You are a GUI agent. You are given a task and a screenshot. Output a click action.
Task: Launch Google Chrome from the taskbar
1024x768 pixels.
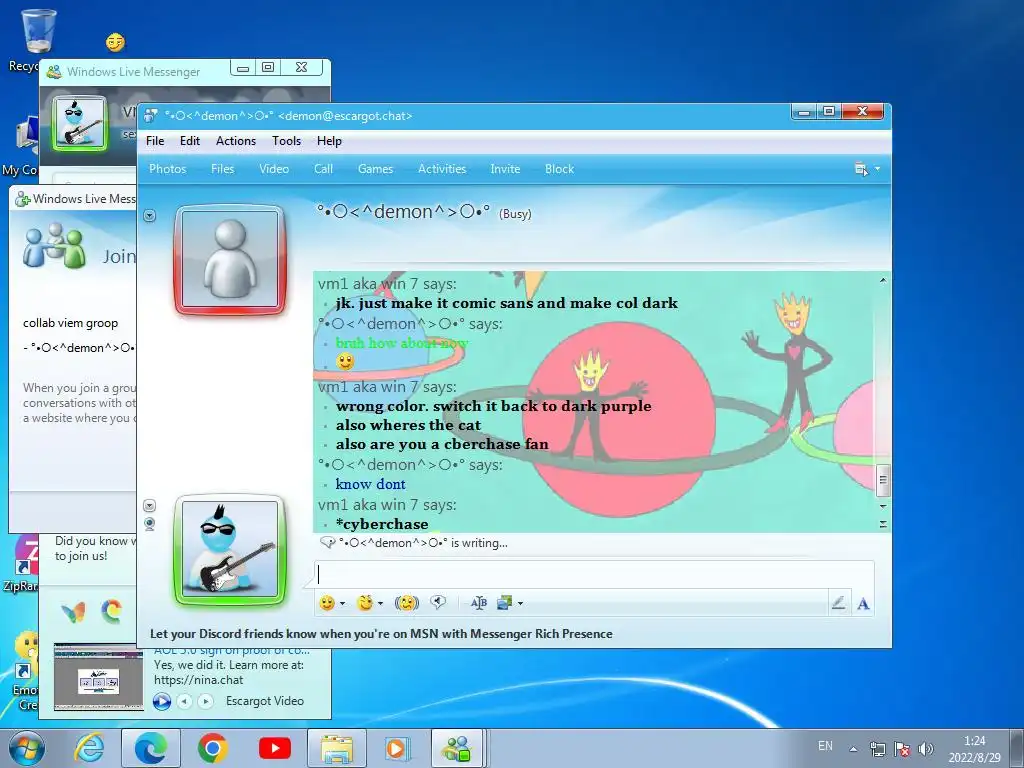212,748
